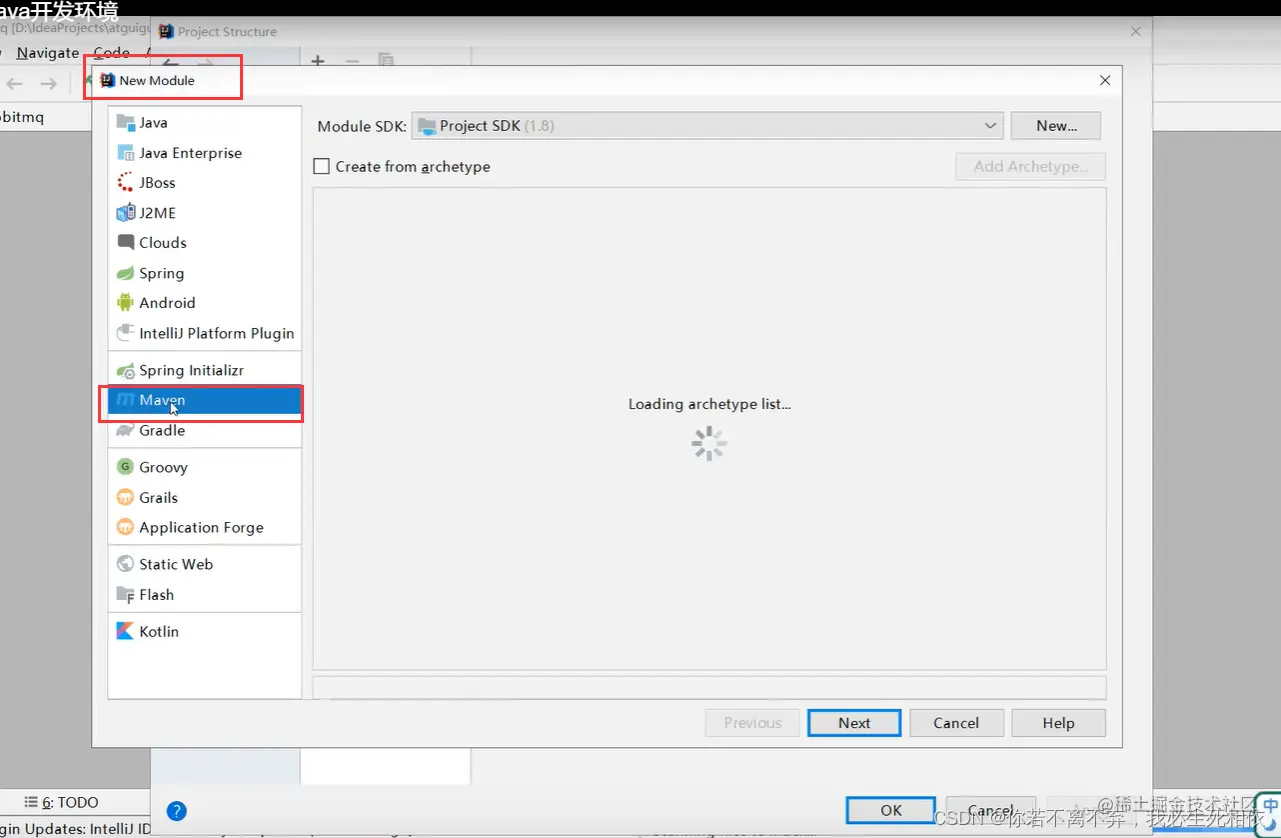Click the forward arrow in the IDE toolbar
The image size is (1281, 838).
pos(48,84)
